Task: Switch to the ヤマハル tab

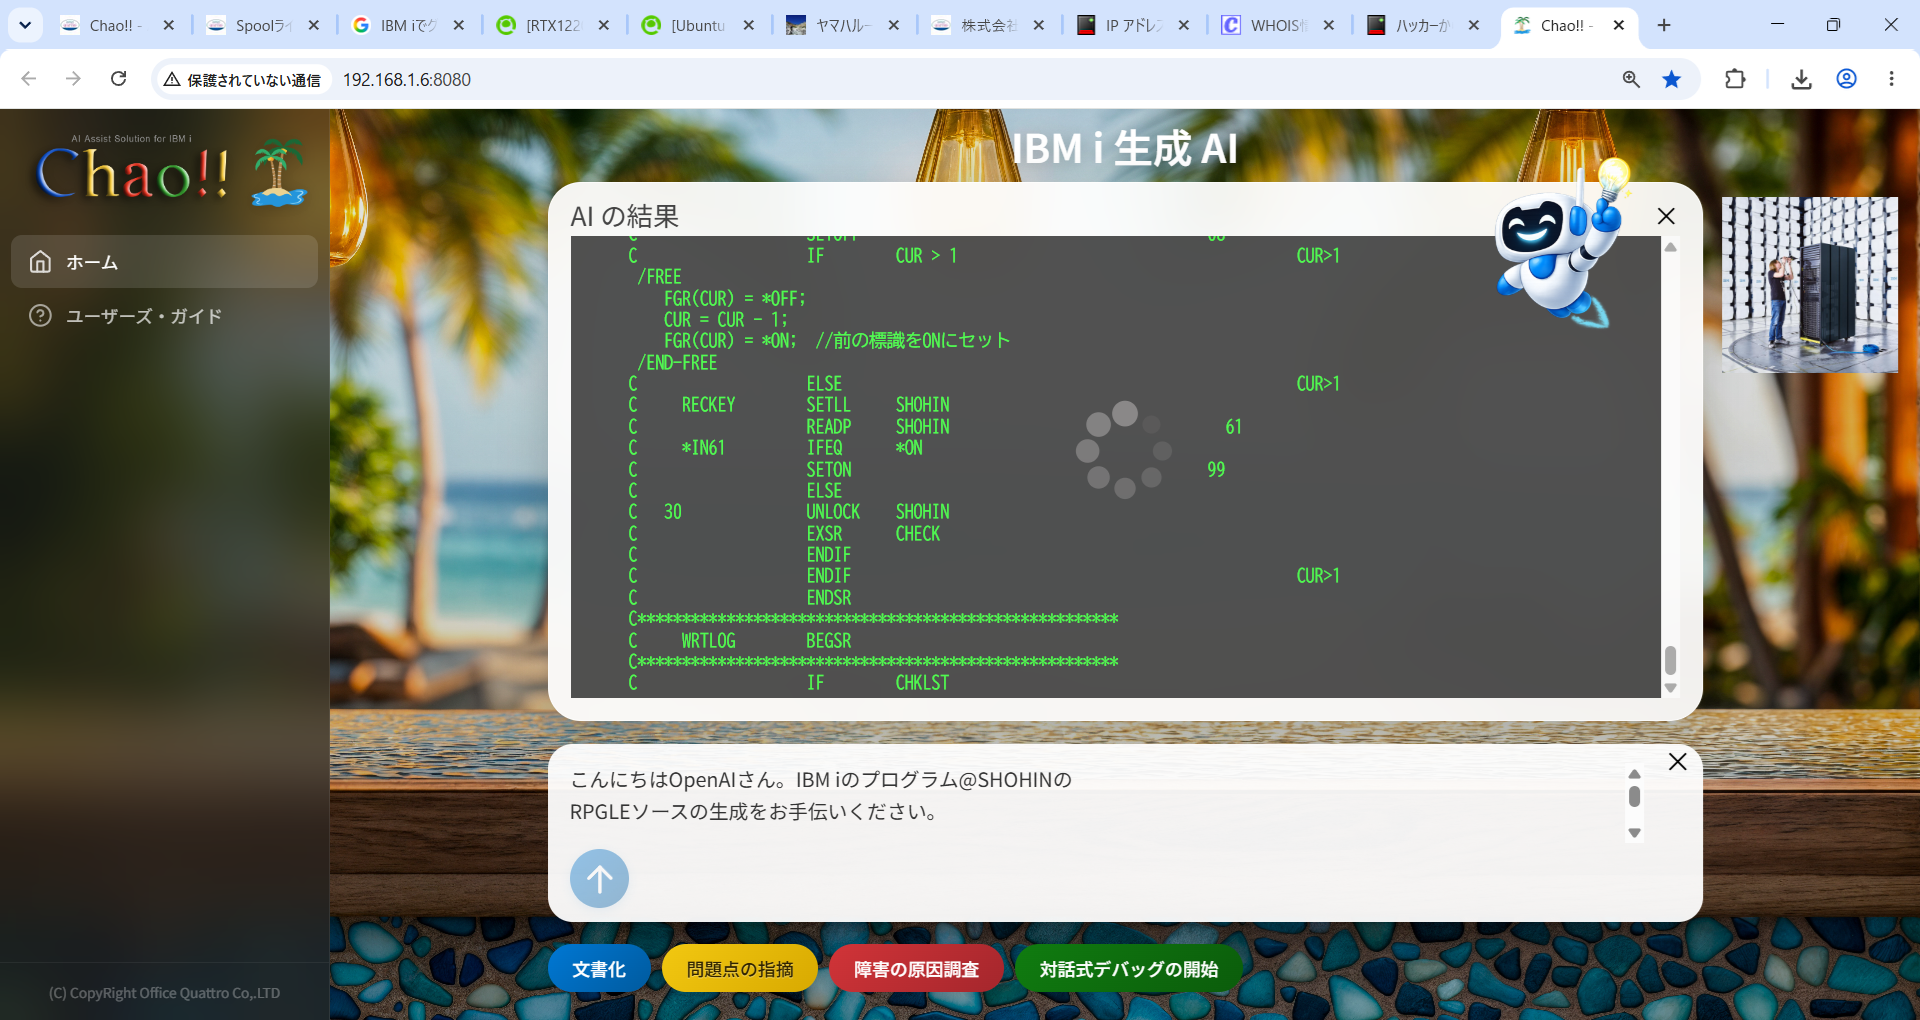Action: 843,25
